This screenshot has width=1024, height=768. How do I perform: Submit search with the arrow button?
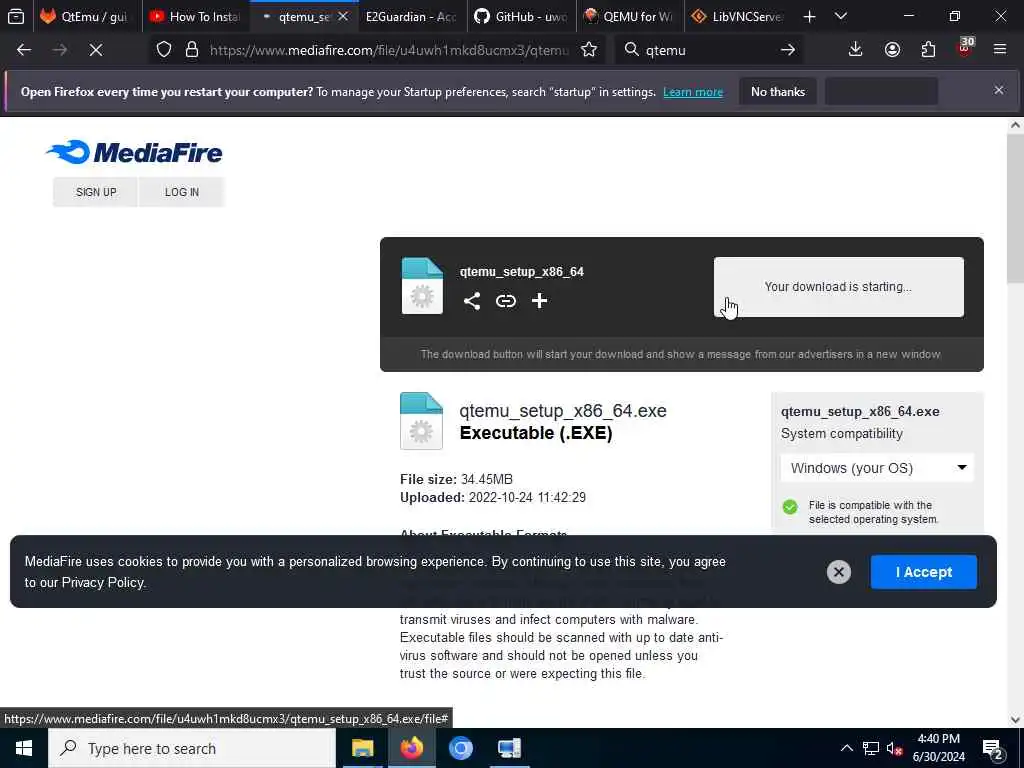(x=788, y=50)
